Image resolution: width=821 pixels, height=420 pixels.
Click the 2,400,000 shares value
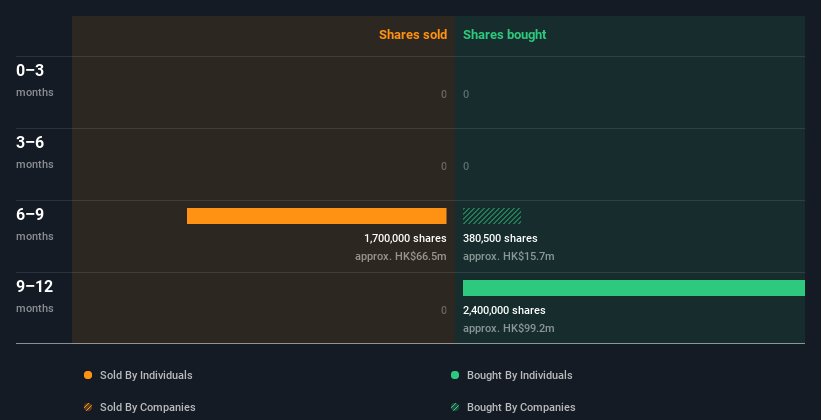pyautogui.click(x=504, y=310)
